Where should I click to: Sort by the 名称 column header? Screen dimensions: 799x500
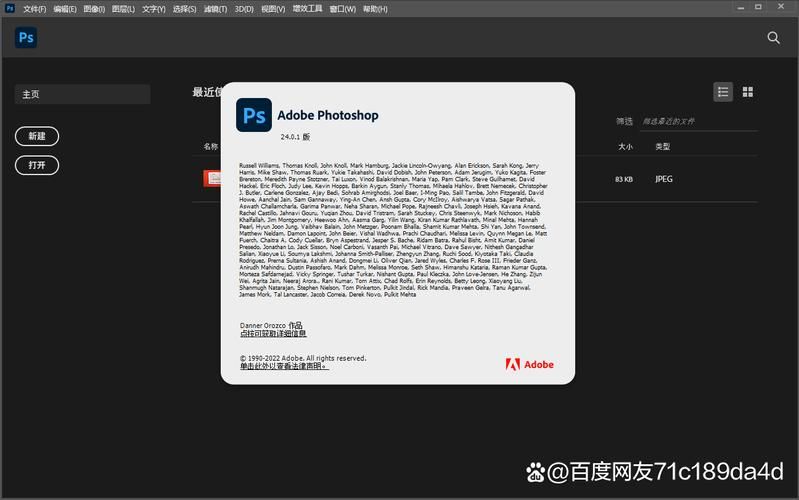tap(210, 147)
